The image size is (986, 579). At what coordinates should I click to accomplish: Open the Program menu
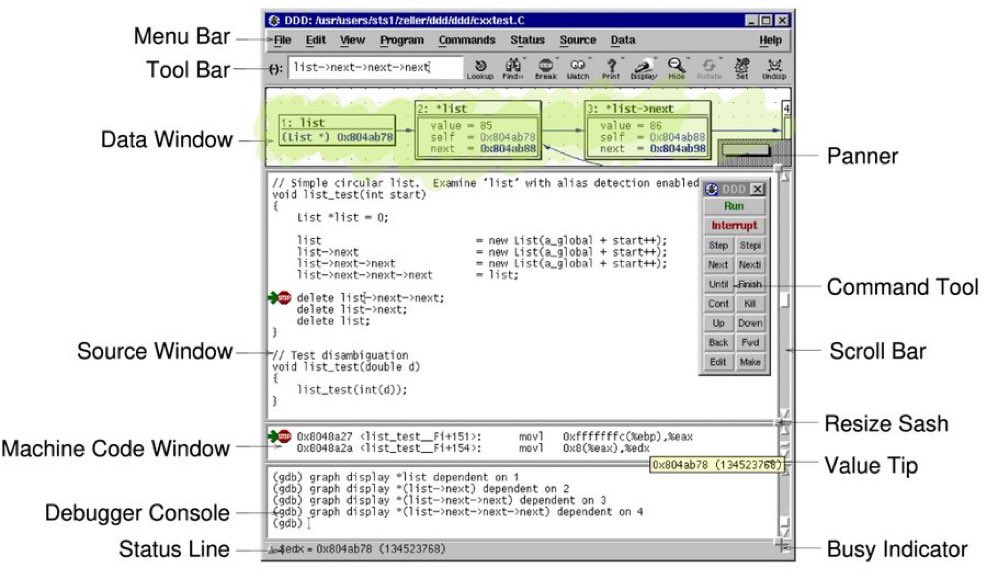(x=402, y=40)
